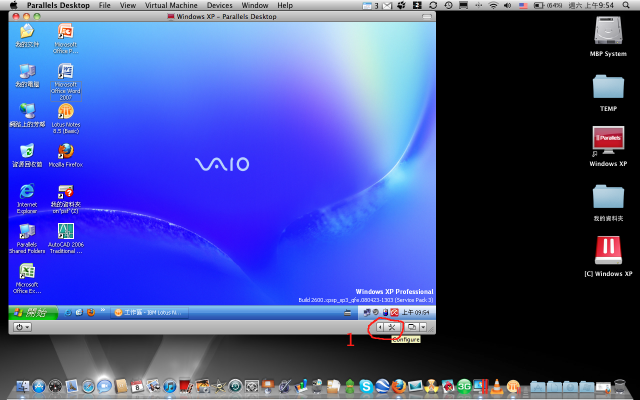Select the Network Places icon in Windows XP

pyautogui.click(x=27, y=116)
